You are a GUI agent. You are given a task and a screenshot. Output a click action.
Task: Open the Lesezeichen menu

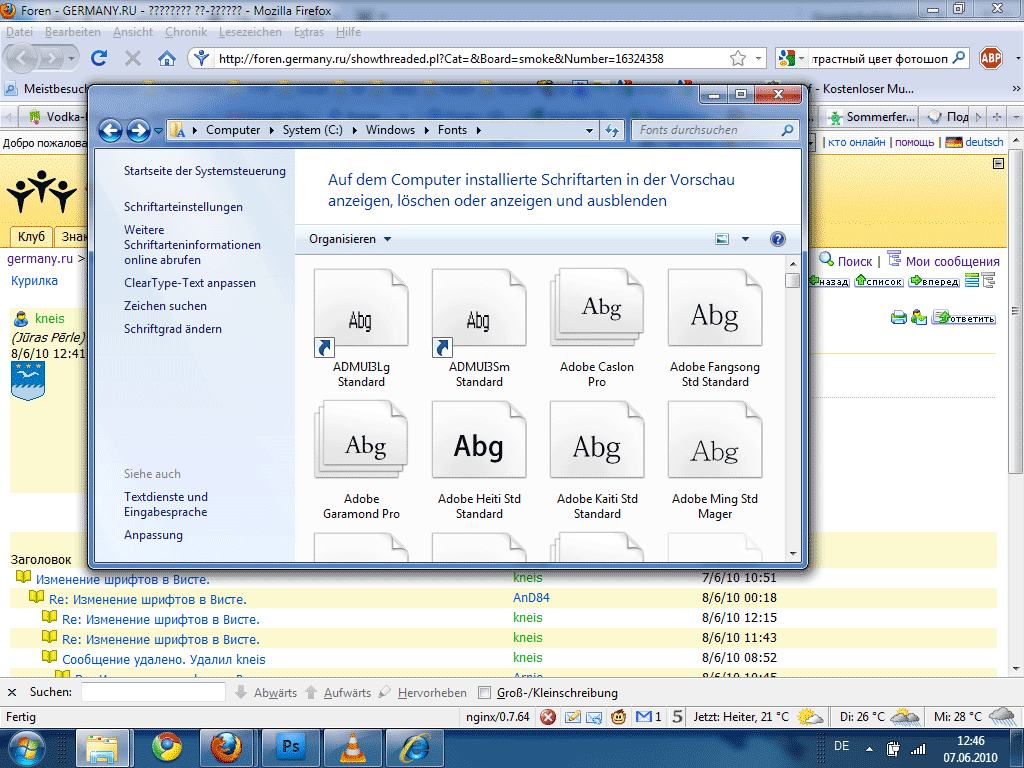[x=251, y=32]
